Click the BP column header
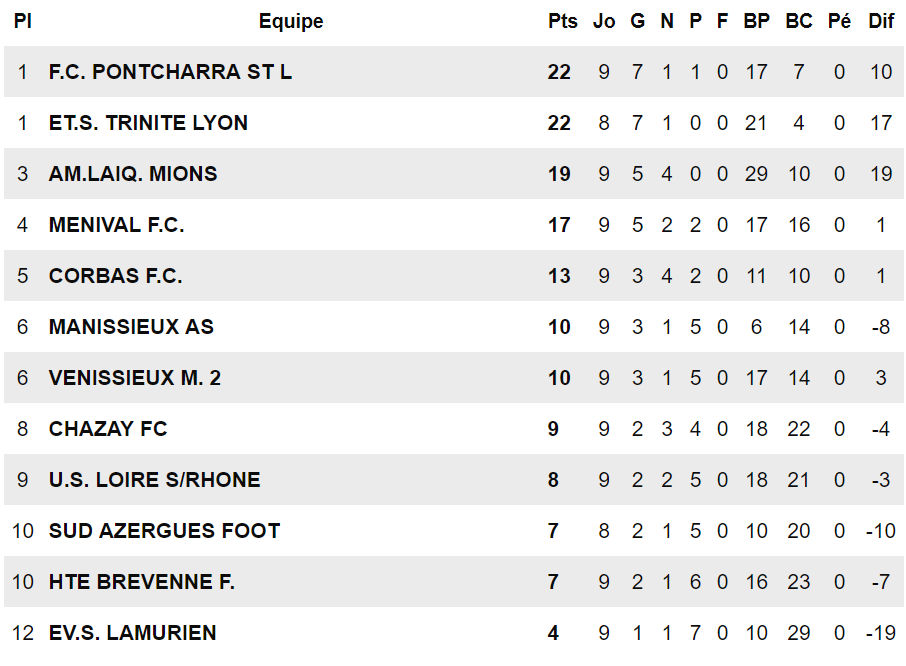 point(757,21)
